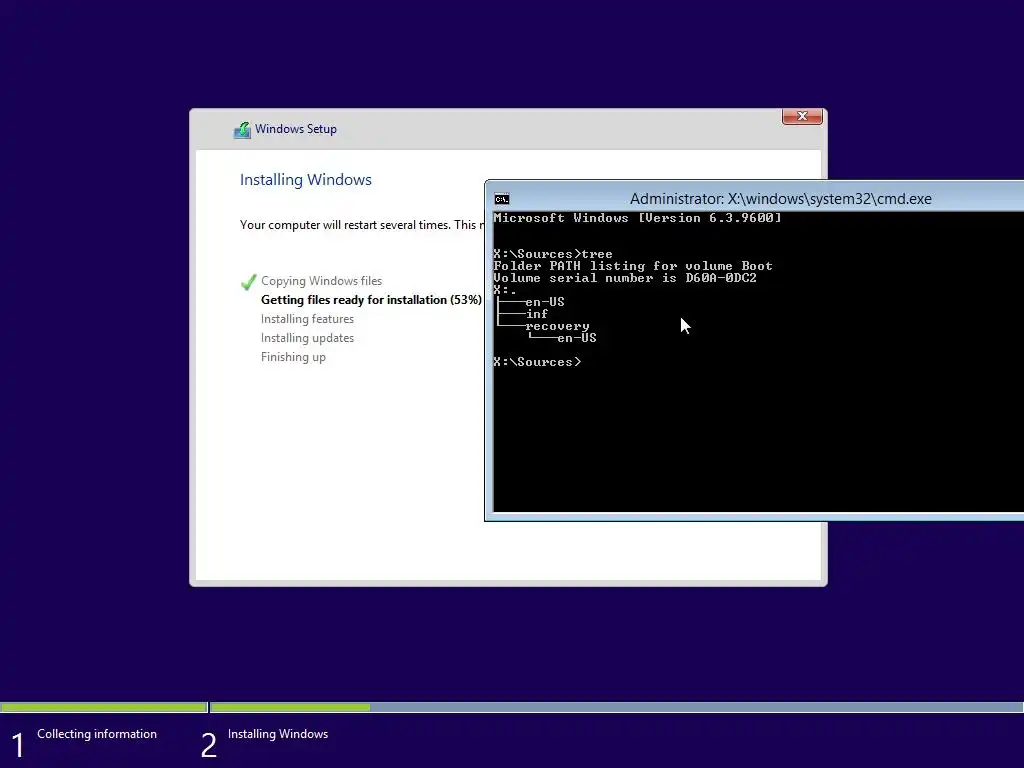Click the 'Collecting information' progress bar segment
This screenshot has height=768, width=1024.
pyautogui.click(x=104, y=707)
